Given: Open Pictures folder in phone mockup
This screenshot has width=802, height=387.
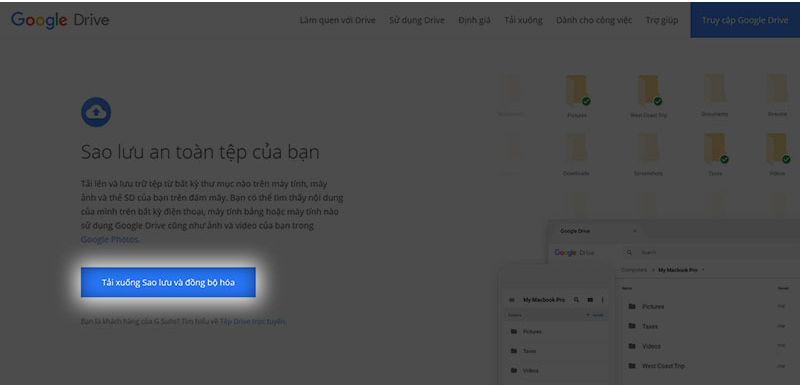Looking at the screenshot, I should [556, 332].
